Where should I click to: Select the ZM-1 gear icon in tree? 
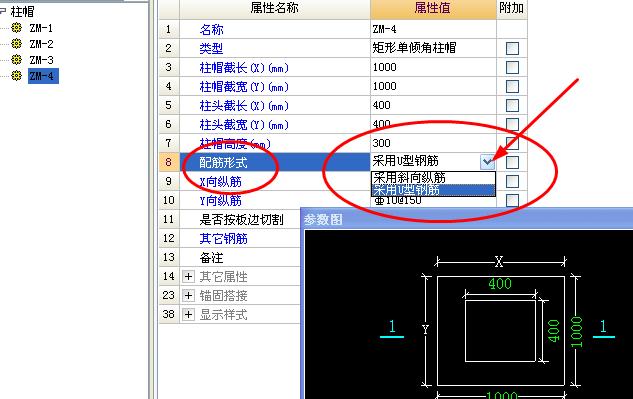[x=17, y=28]
